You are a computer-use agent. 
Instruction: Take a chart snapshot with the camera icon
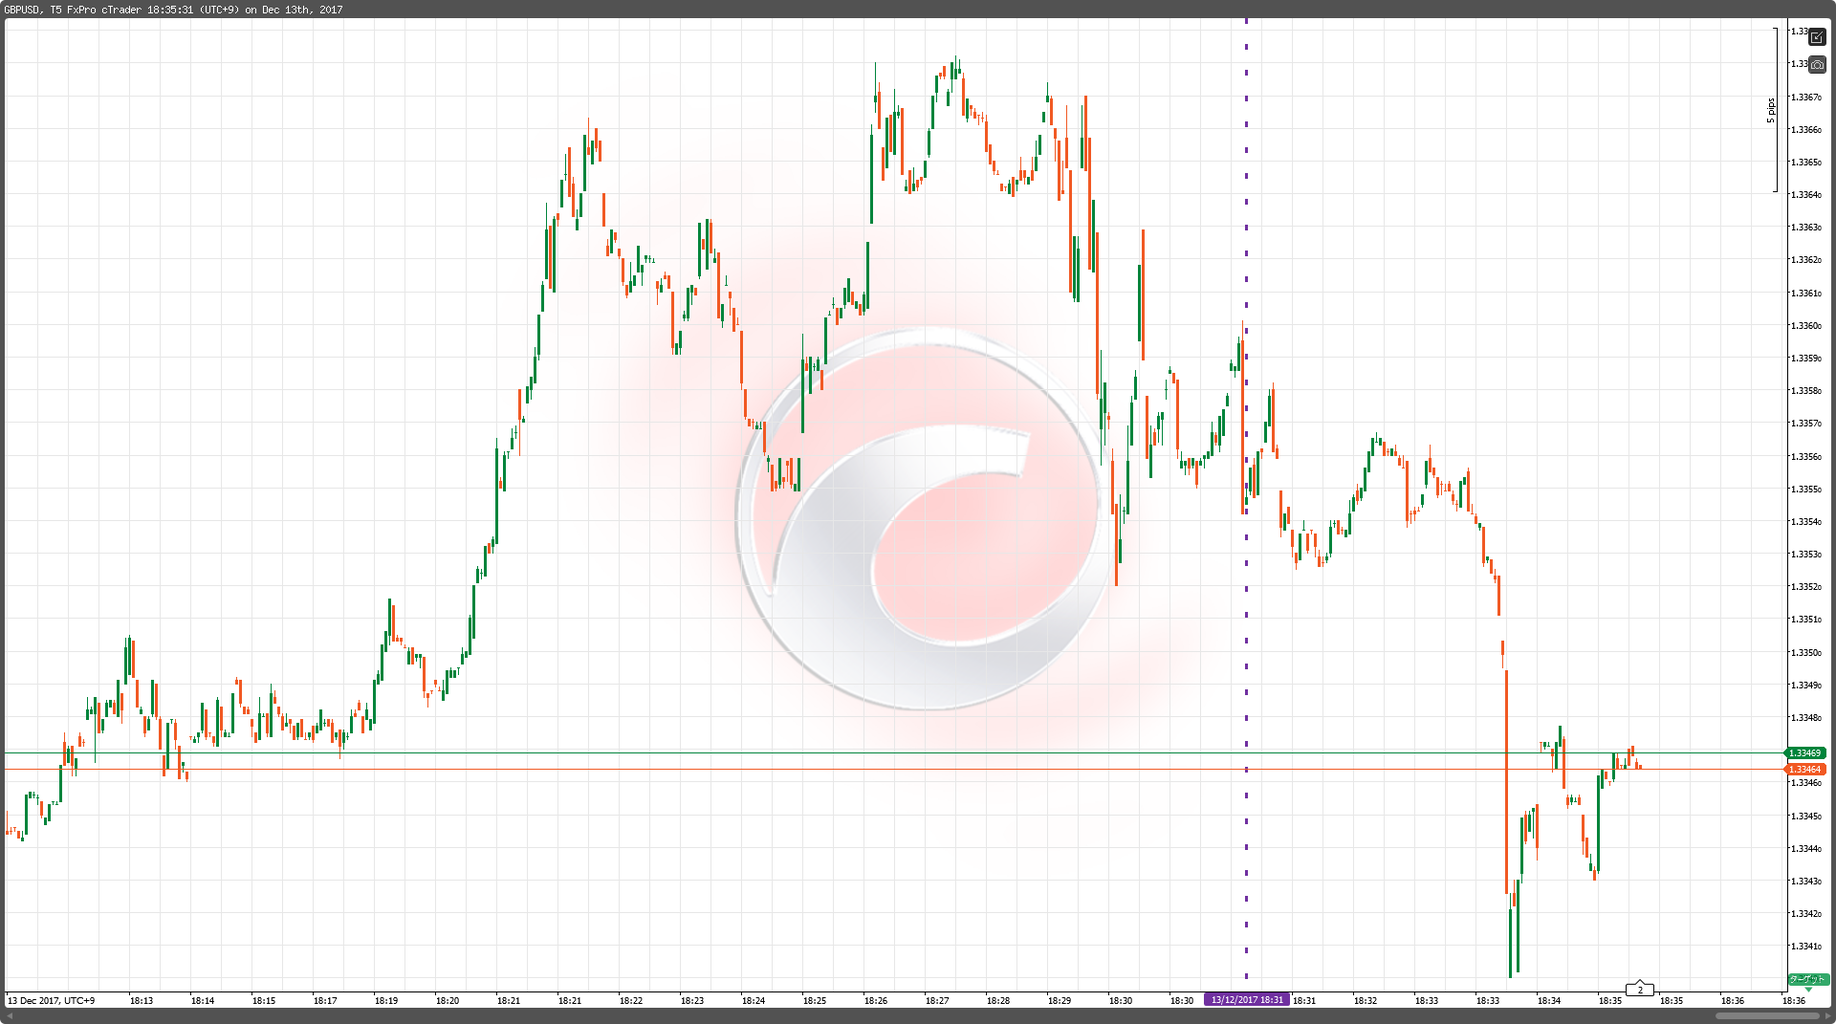(1817, 65)
